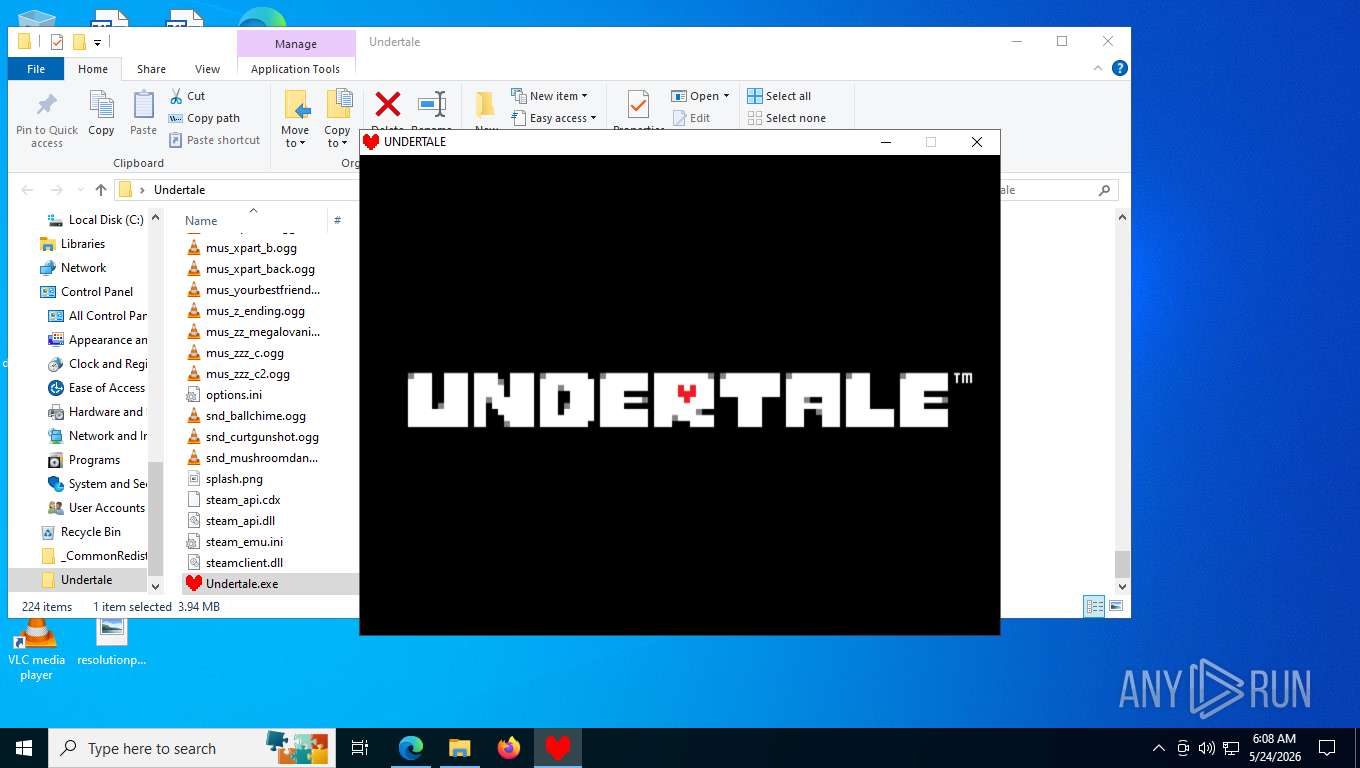Image resolution: width=1360 pixels, height=768 pixels.
Task: Click the Manage contextual tab
Action: click(296, 44)
